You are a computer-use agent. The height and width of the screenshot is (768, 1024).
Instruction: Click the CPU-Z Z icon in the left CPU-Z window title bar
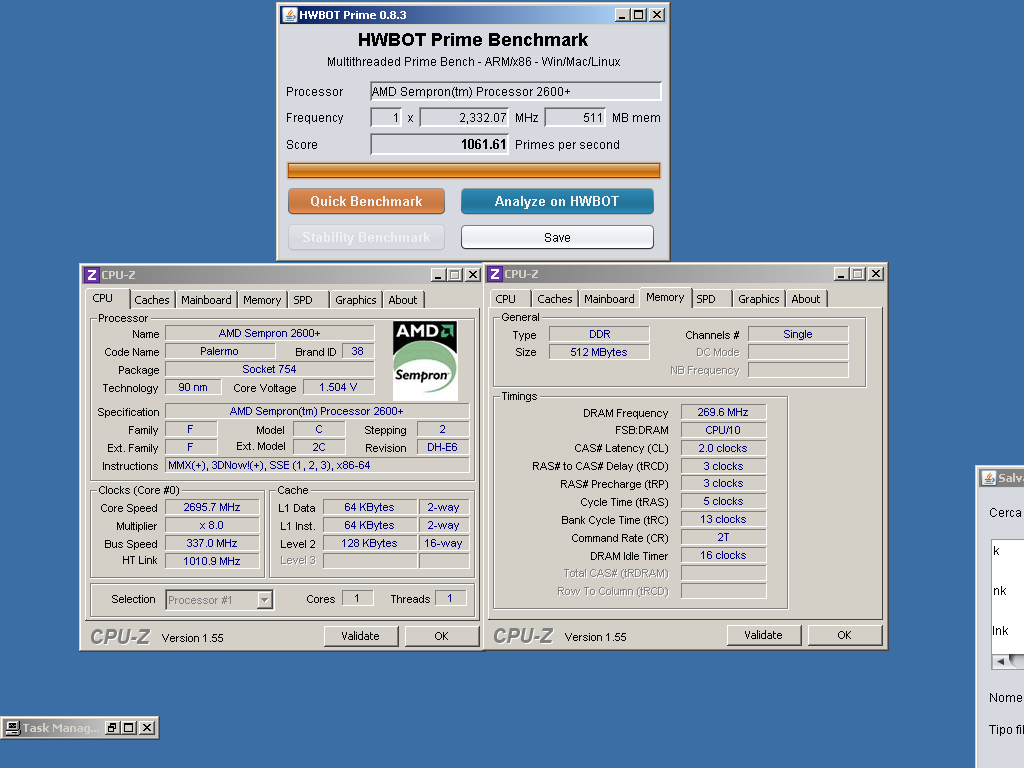91,275
